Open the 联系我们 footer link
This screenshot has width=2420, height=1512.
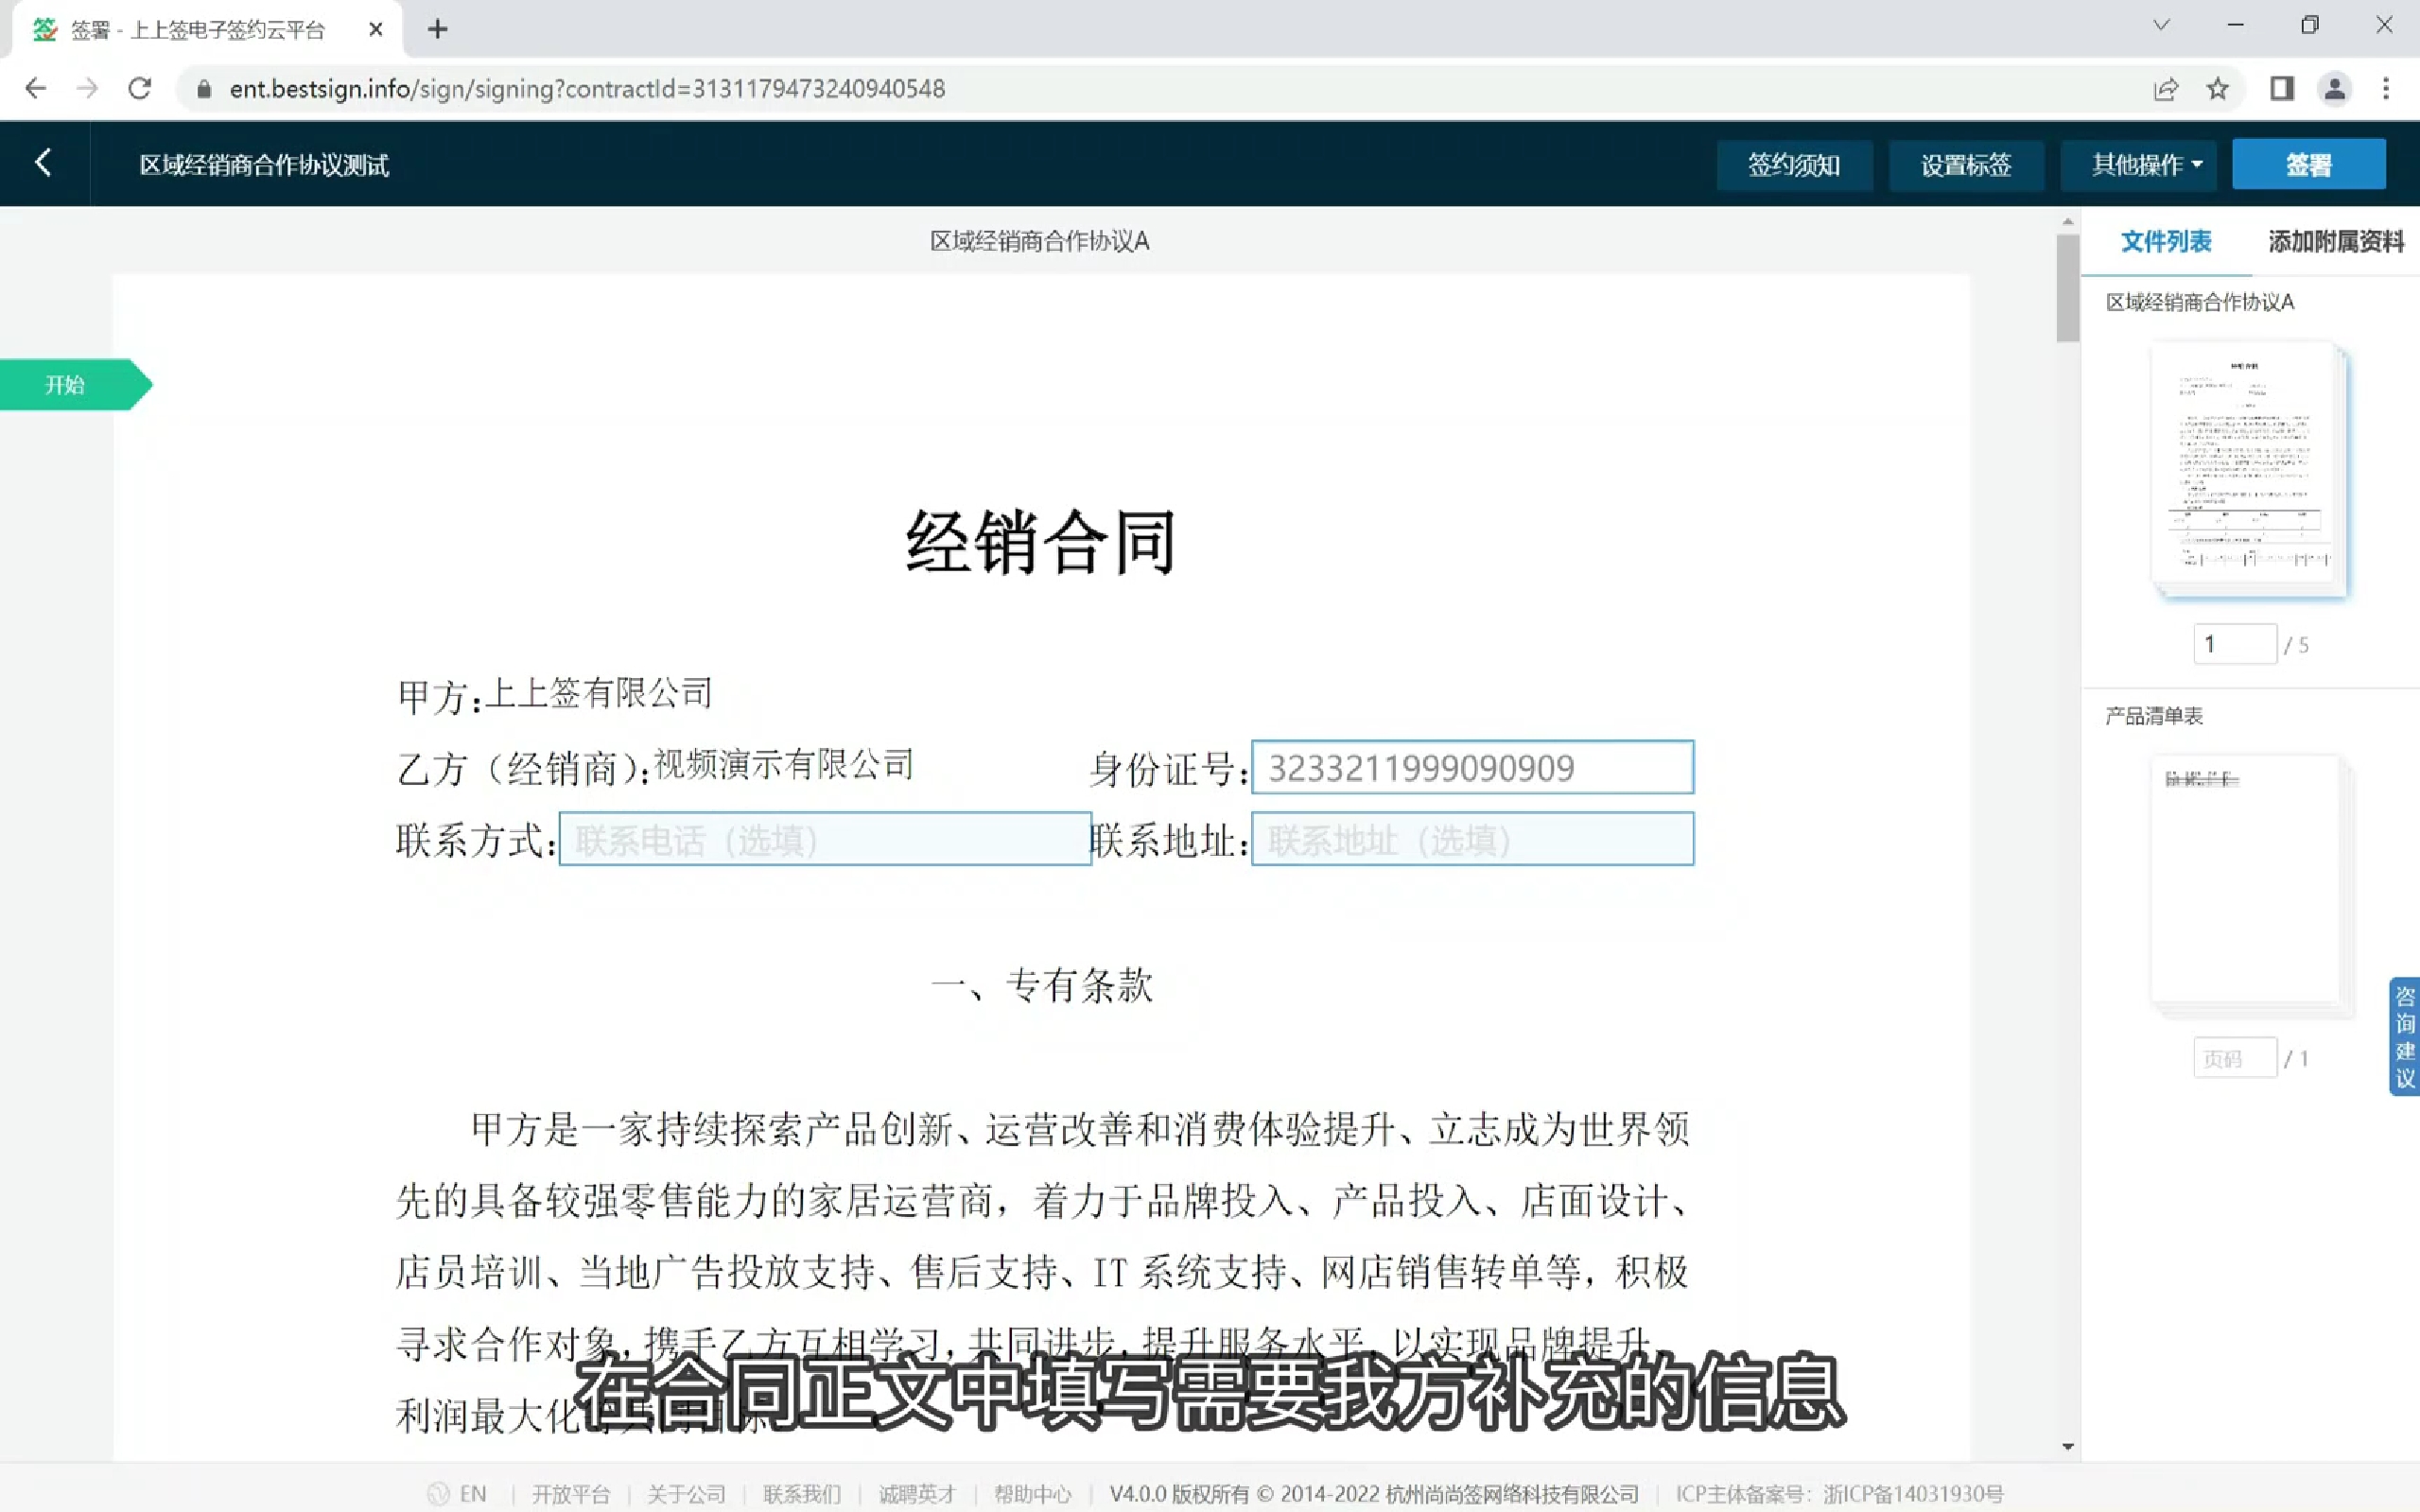pyautogui.click(x=801, y=1494)
